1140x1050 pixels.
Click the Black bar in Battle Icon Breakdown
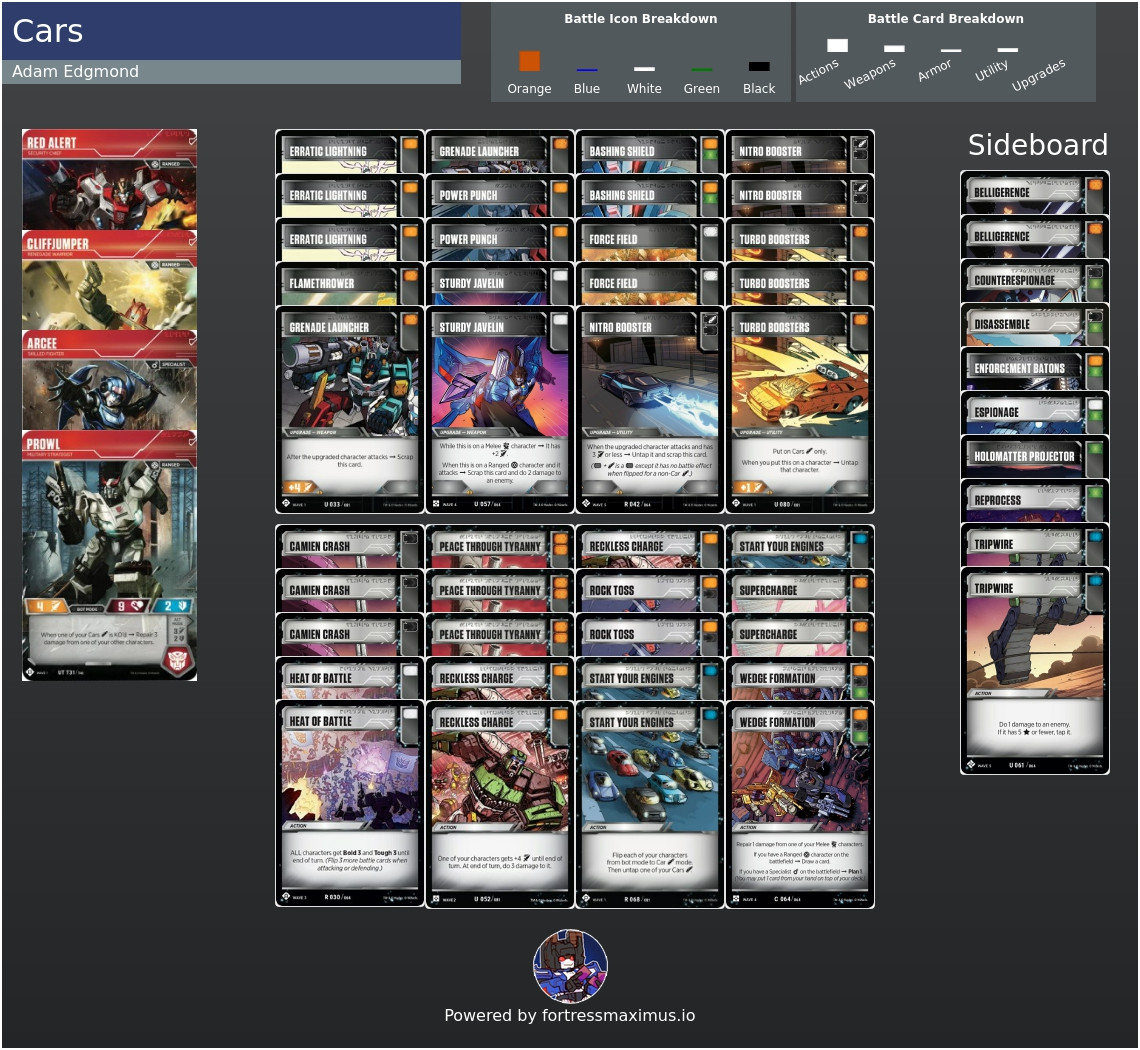tap(759, 67)
